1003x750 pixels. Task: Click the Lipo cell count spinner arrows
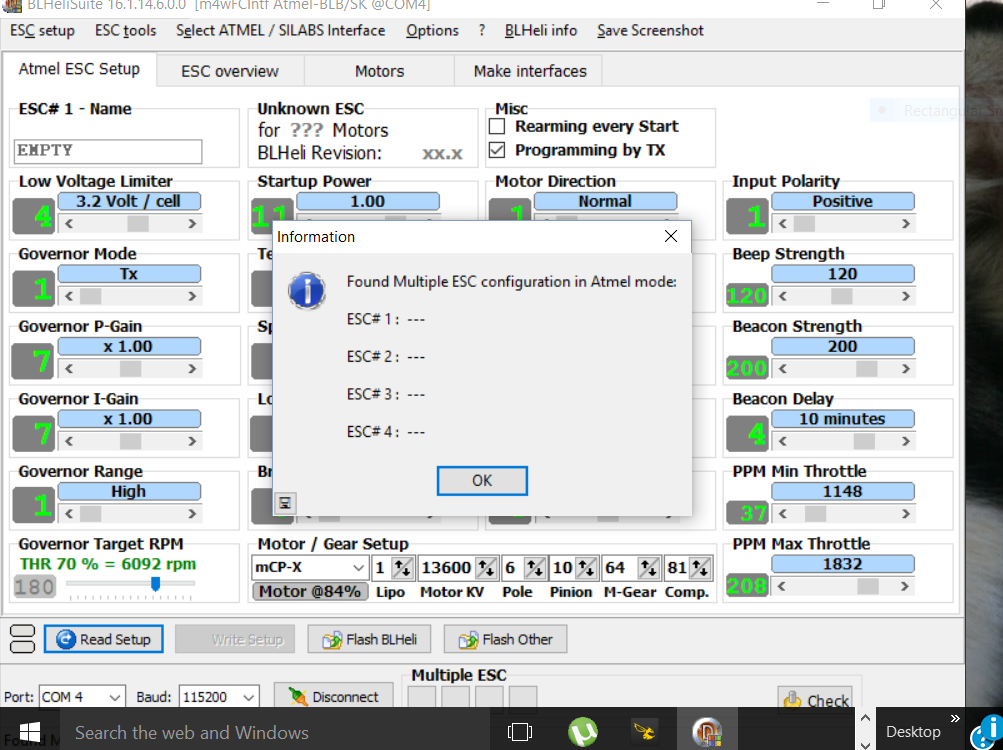[x=402, y=567]
